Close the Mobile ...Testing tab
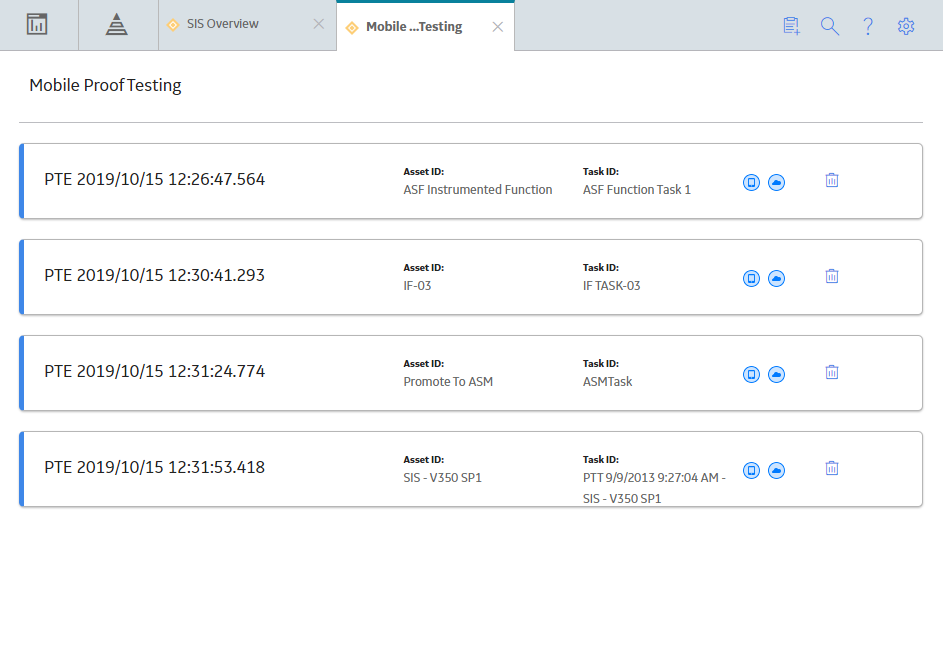 [497, 27]
